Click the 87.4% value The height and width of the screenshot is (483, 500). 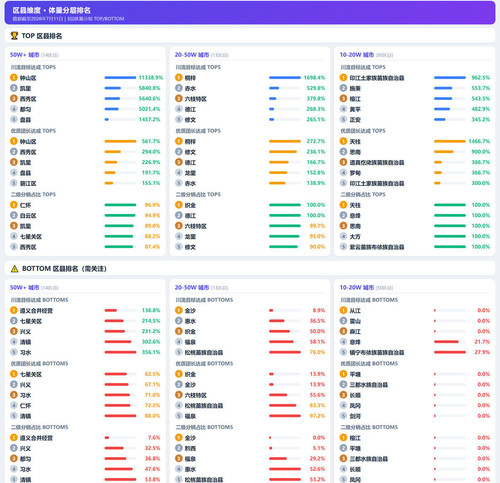tap(152, 247)
